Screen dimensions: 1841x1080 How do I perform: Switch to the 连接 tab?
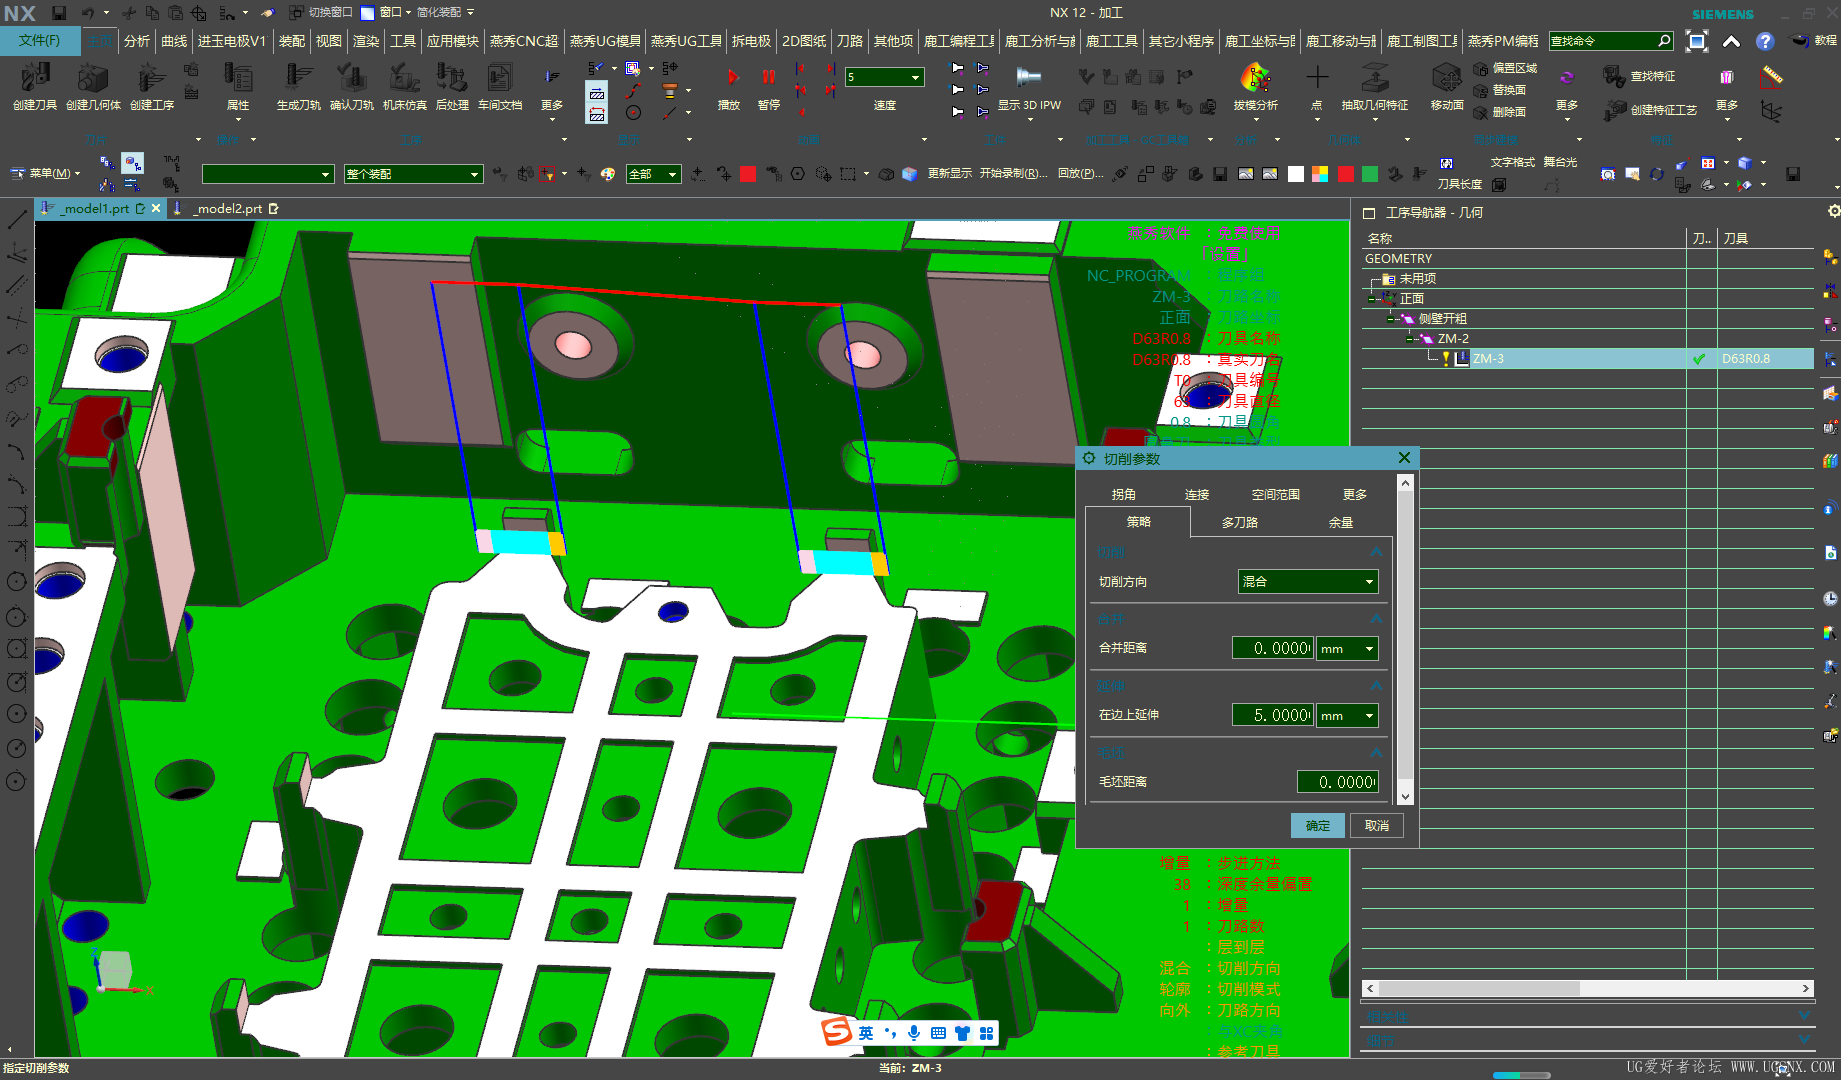coord(1196,494)
